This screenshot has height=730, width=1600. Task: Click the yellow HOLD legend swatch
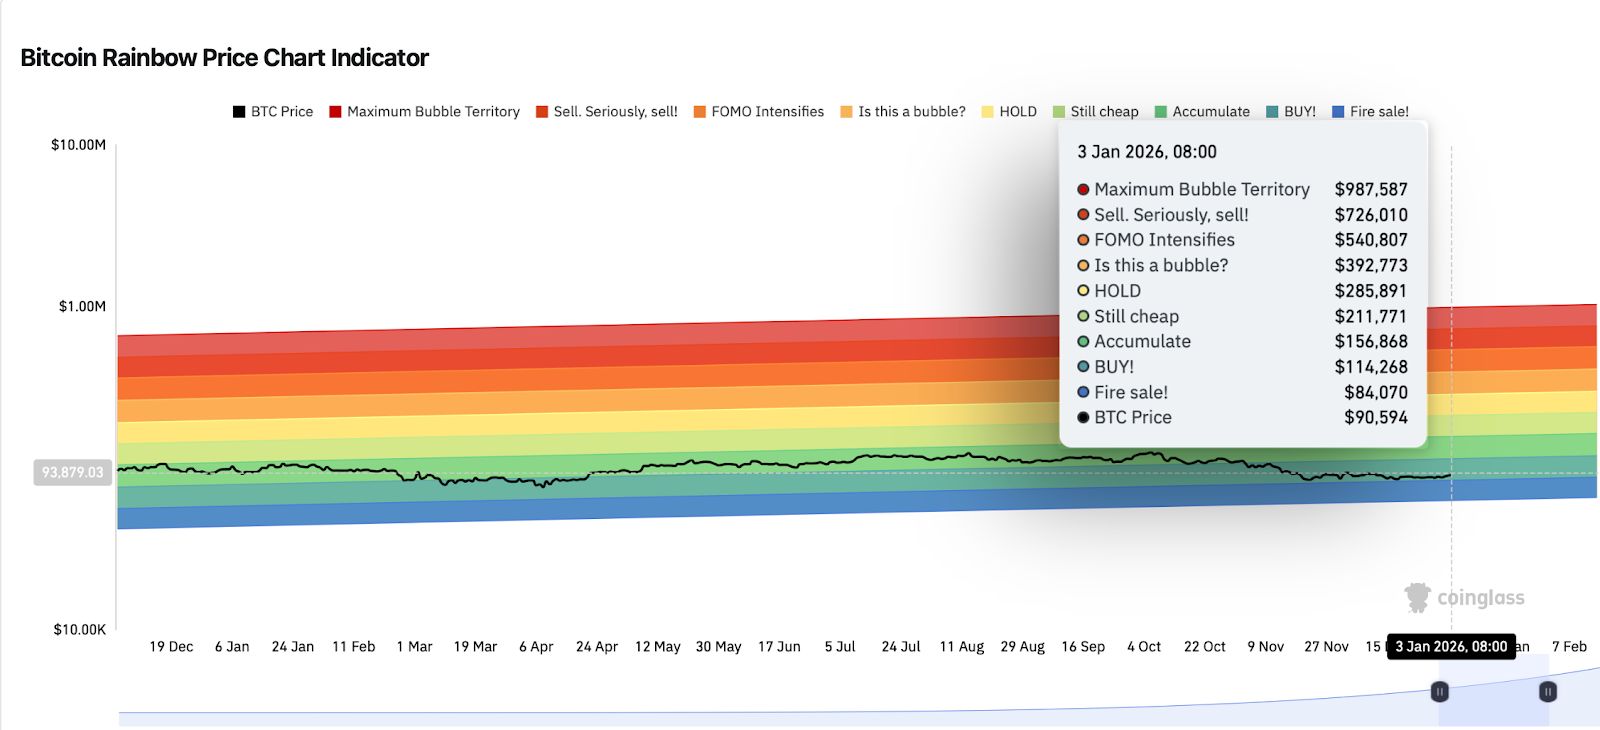tap(988, 112)
